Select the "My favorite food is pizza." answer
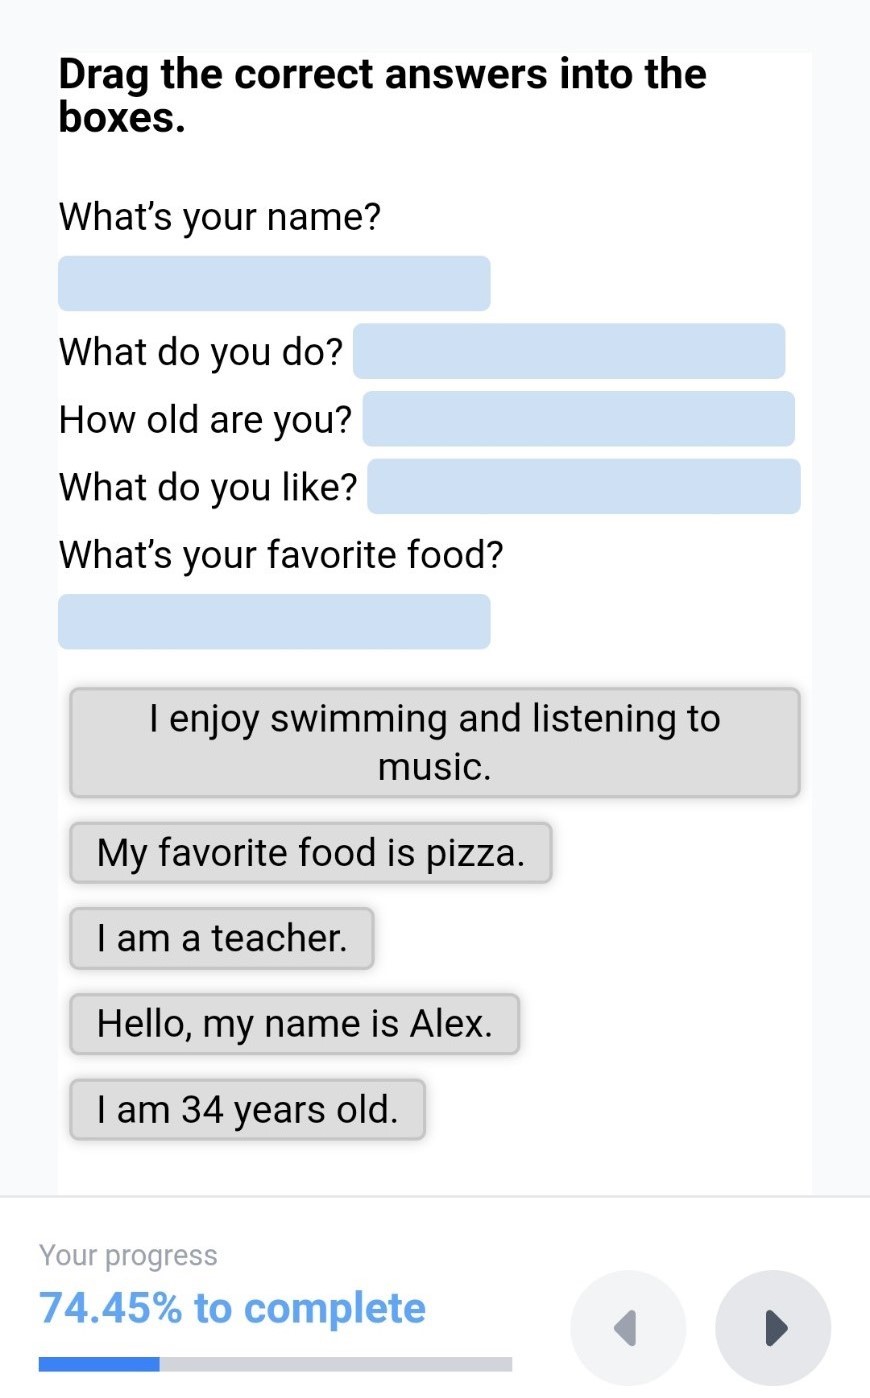Viewport: 870px width, 1398px height. [310, 853]
